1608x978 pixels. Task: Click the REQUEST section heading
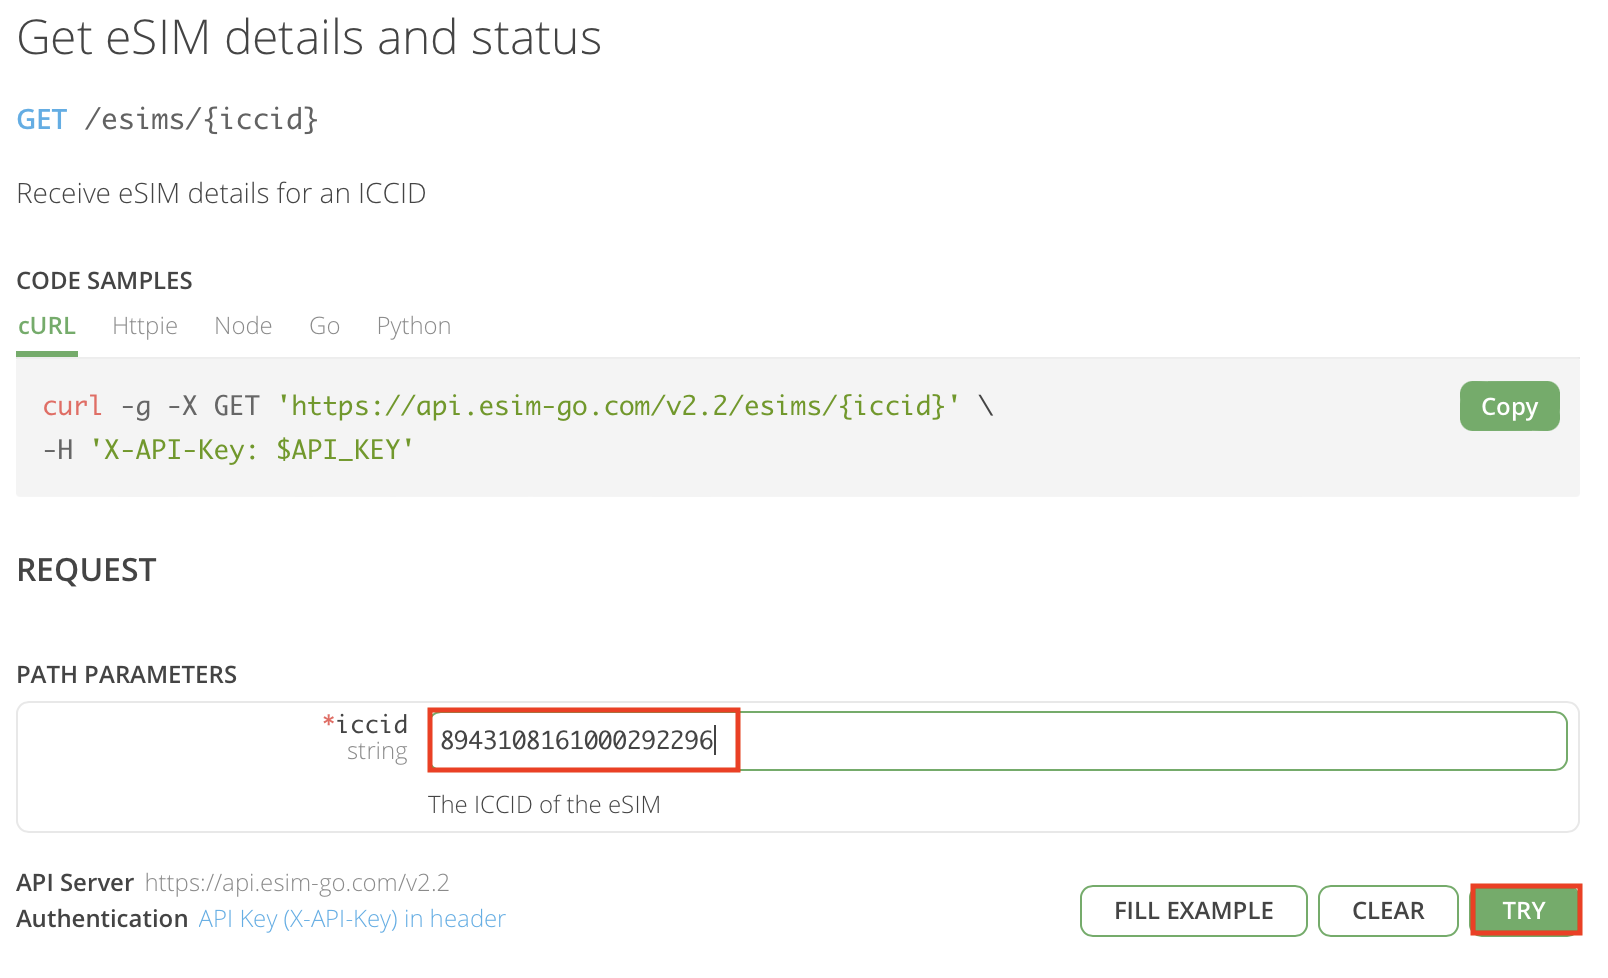pos(87,570)
